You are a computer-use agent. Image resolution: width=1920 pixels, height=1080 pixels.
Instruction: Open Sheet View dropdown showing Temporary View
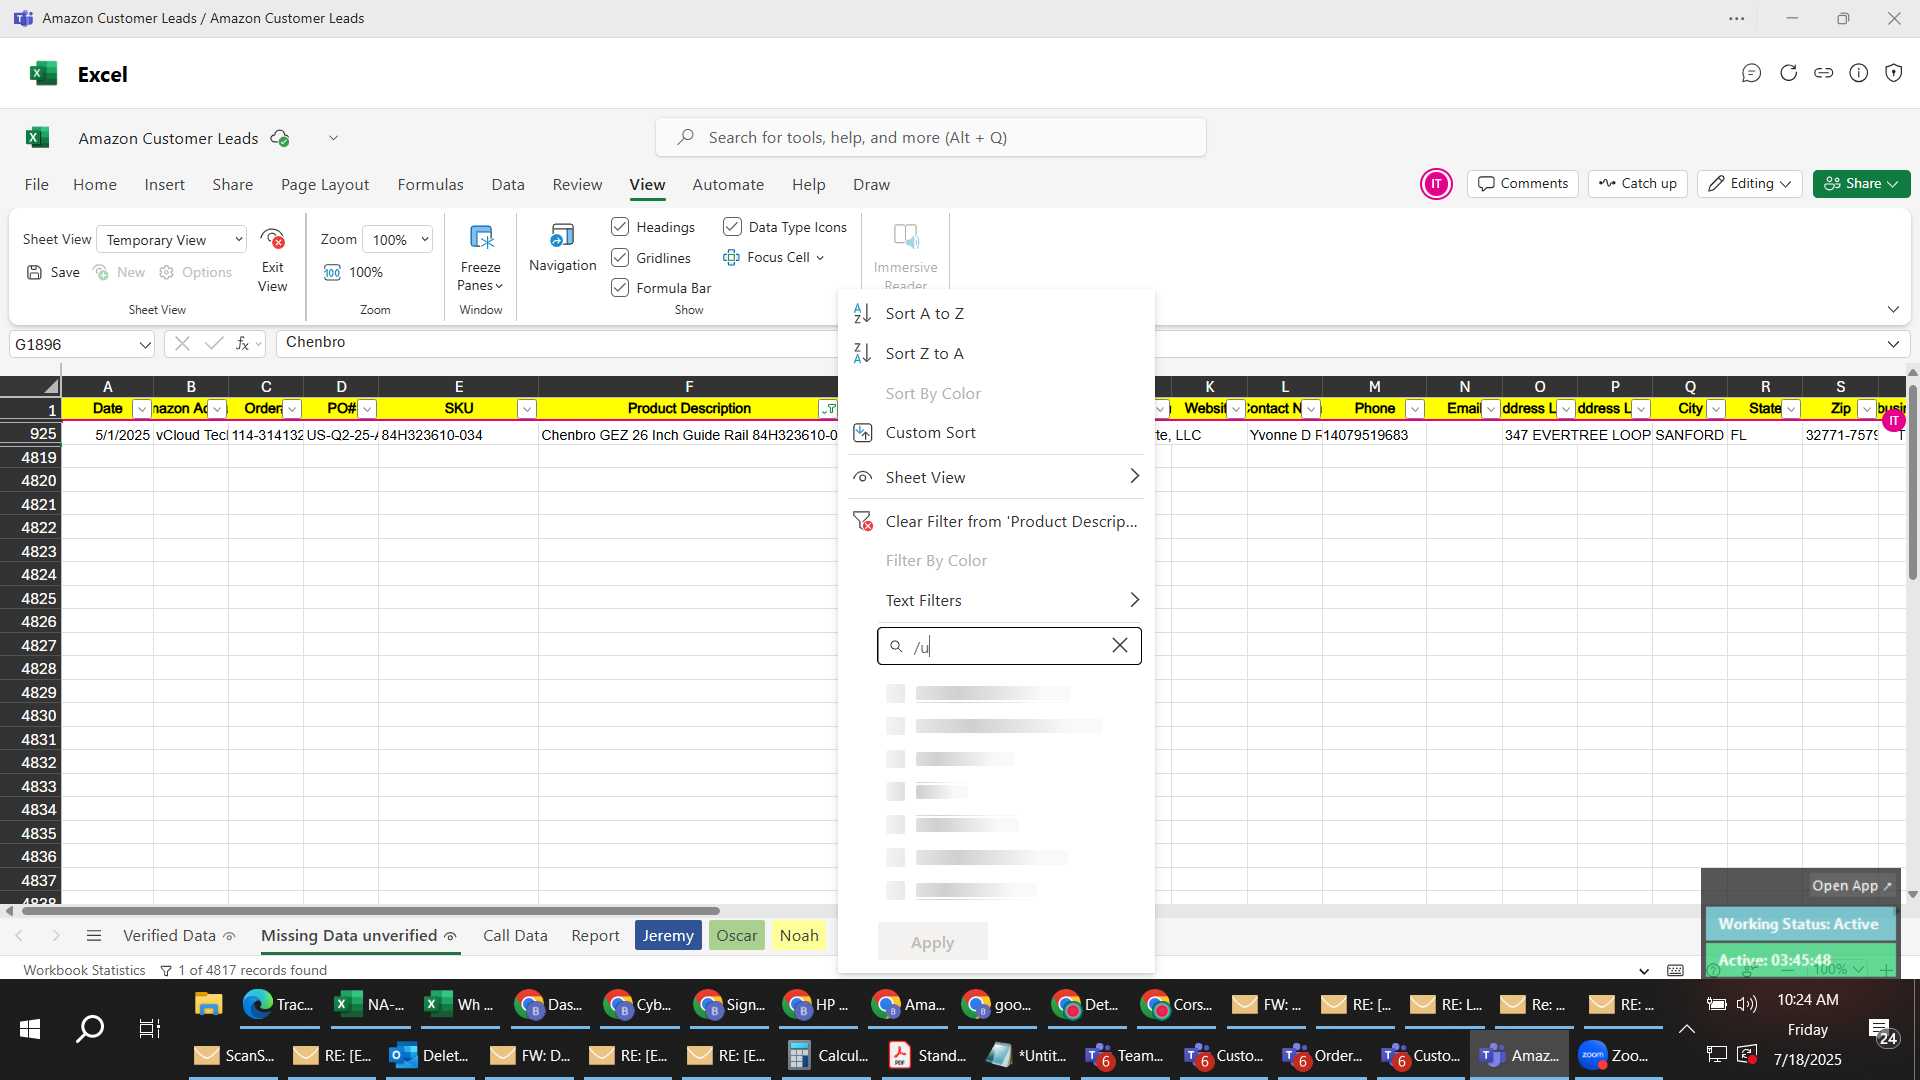point(172,239)
